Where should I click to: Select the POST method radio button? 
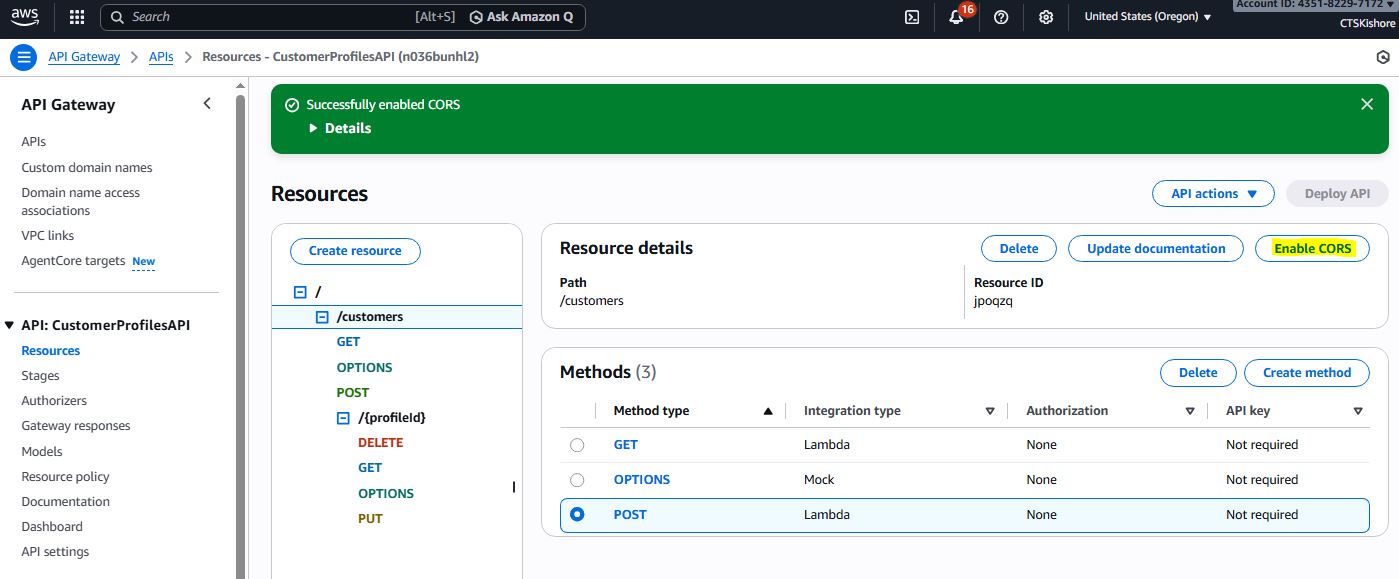577,515
